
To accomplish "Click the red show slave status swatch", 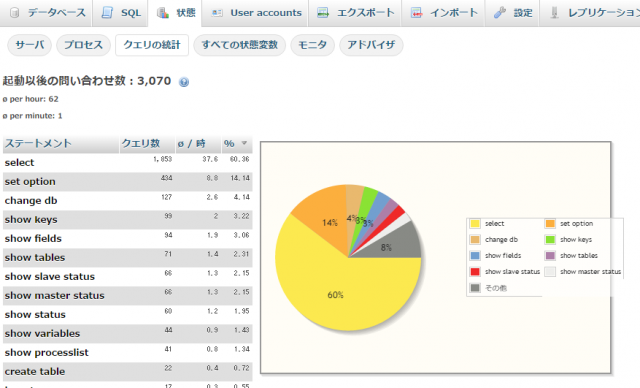I will (475, 272).
